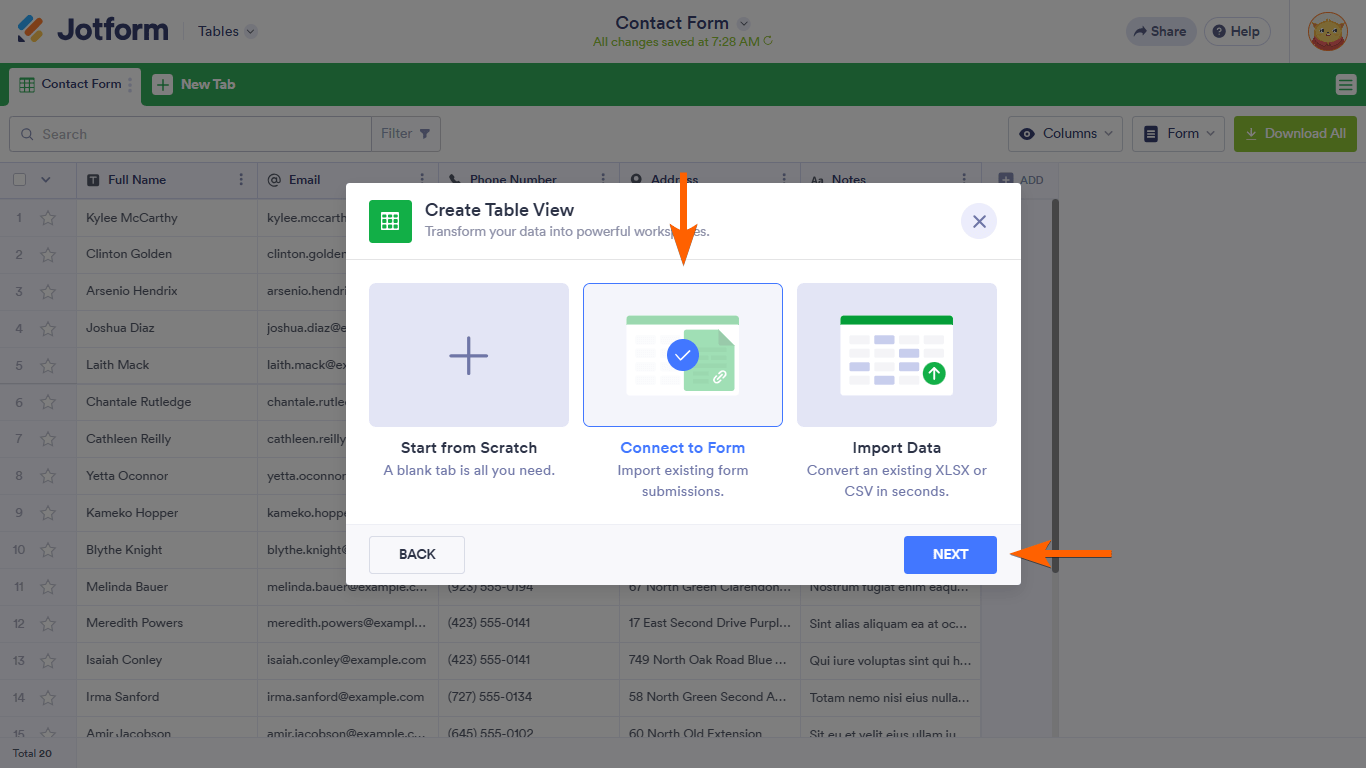
Task: Click the green table icon in dialog header
Action: (390, 221)
